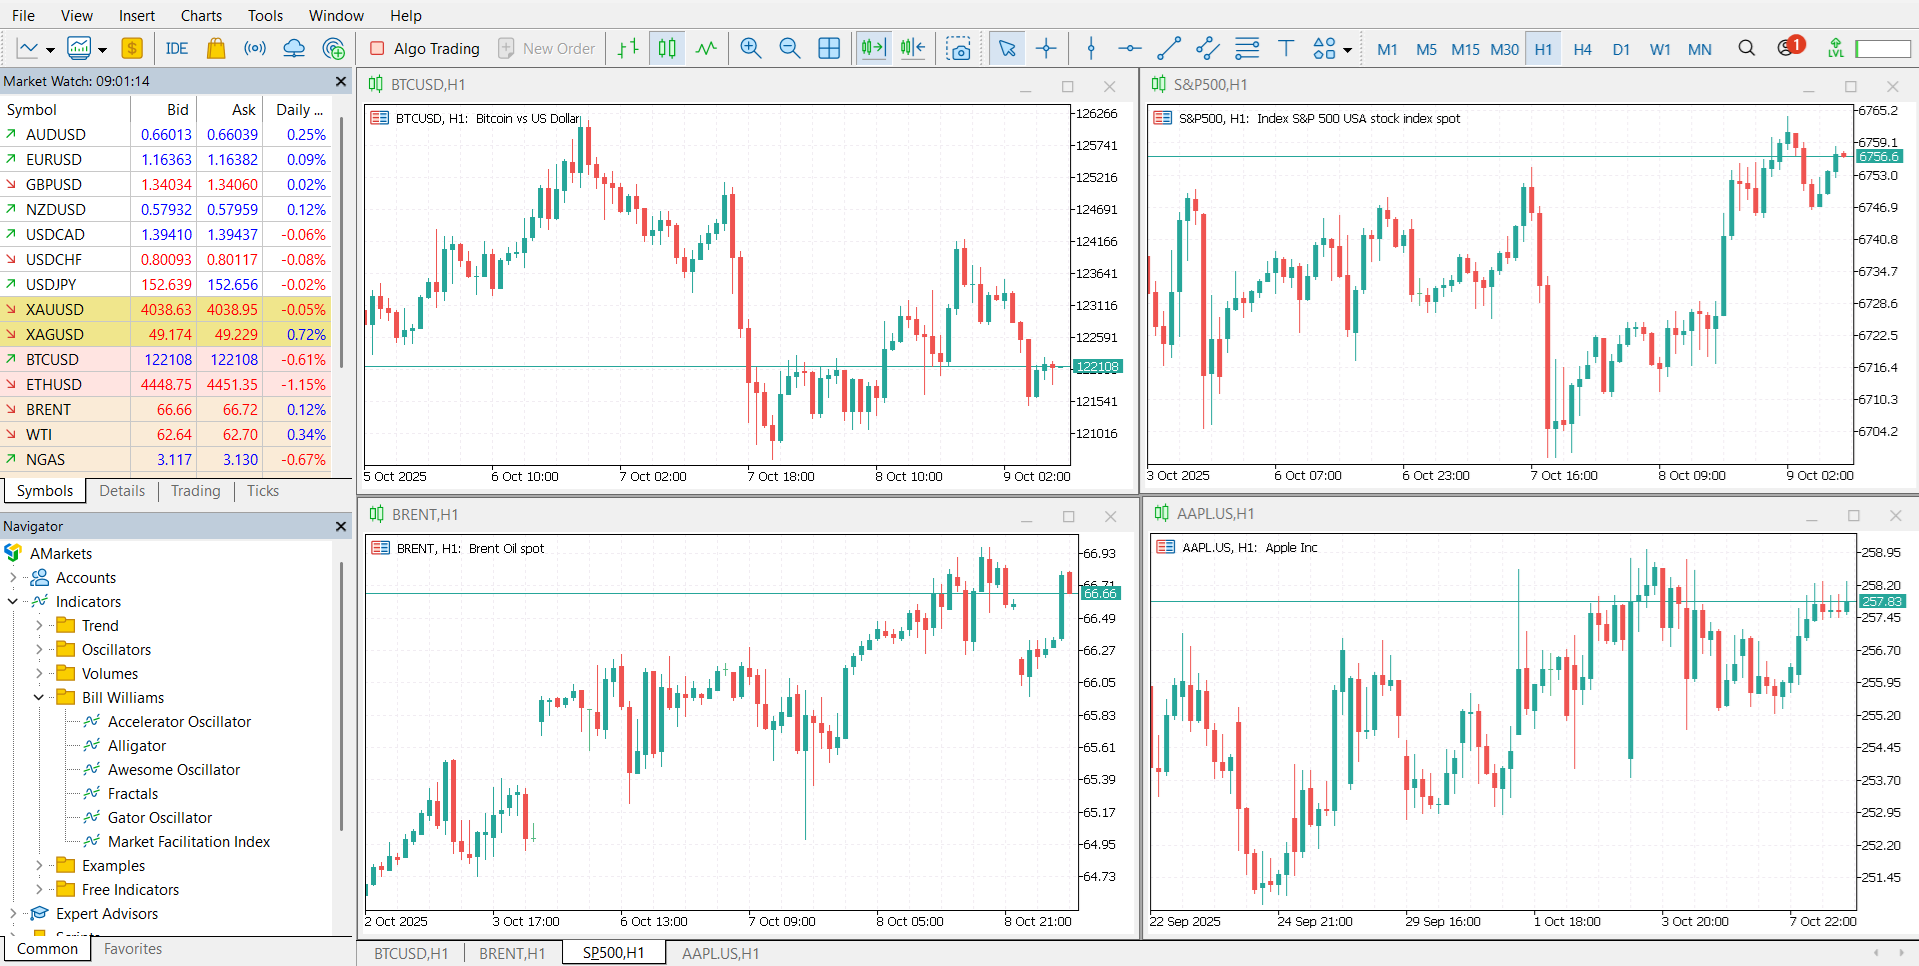Toggle Algo Trading on
The width and height of the screenshot is (1919, 966).
(425, 48)
